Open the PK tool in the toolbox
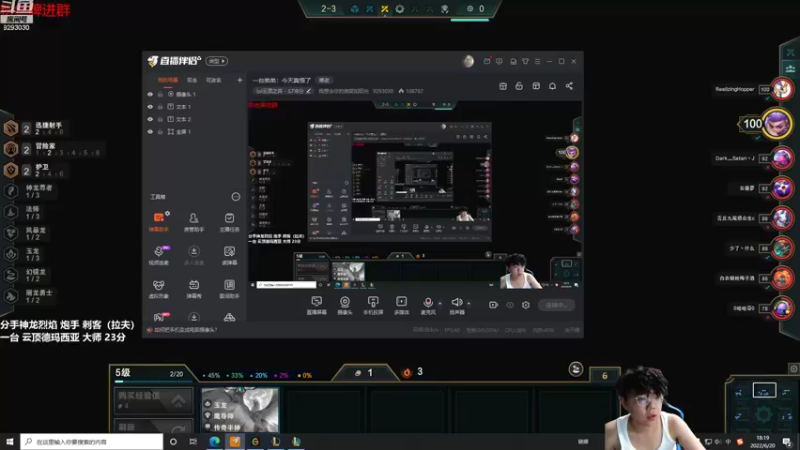Screen dimensions: 800x450 159,317
